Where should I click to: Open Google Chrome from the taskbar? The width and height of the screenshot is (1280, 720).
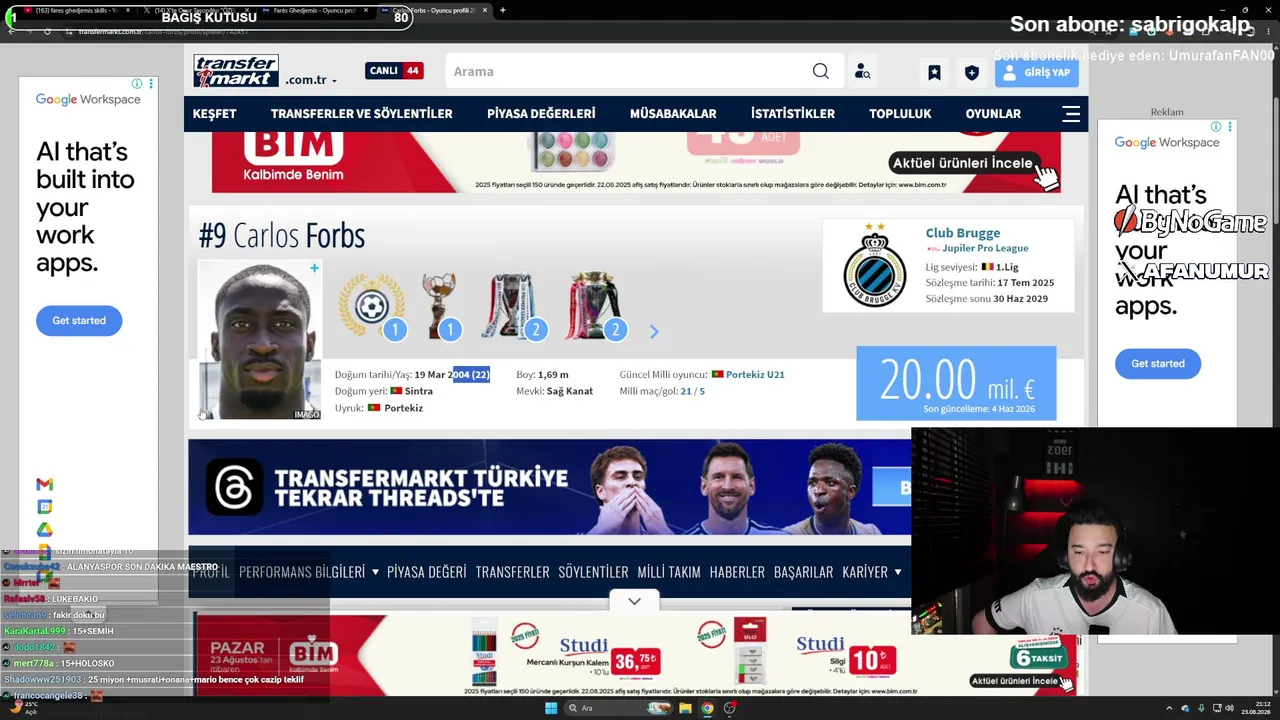point(707,708)
